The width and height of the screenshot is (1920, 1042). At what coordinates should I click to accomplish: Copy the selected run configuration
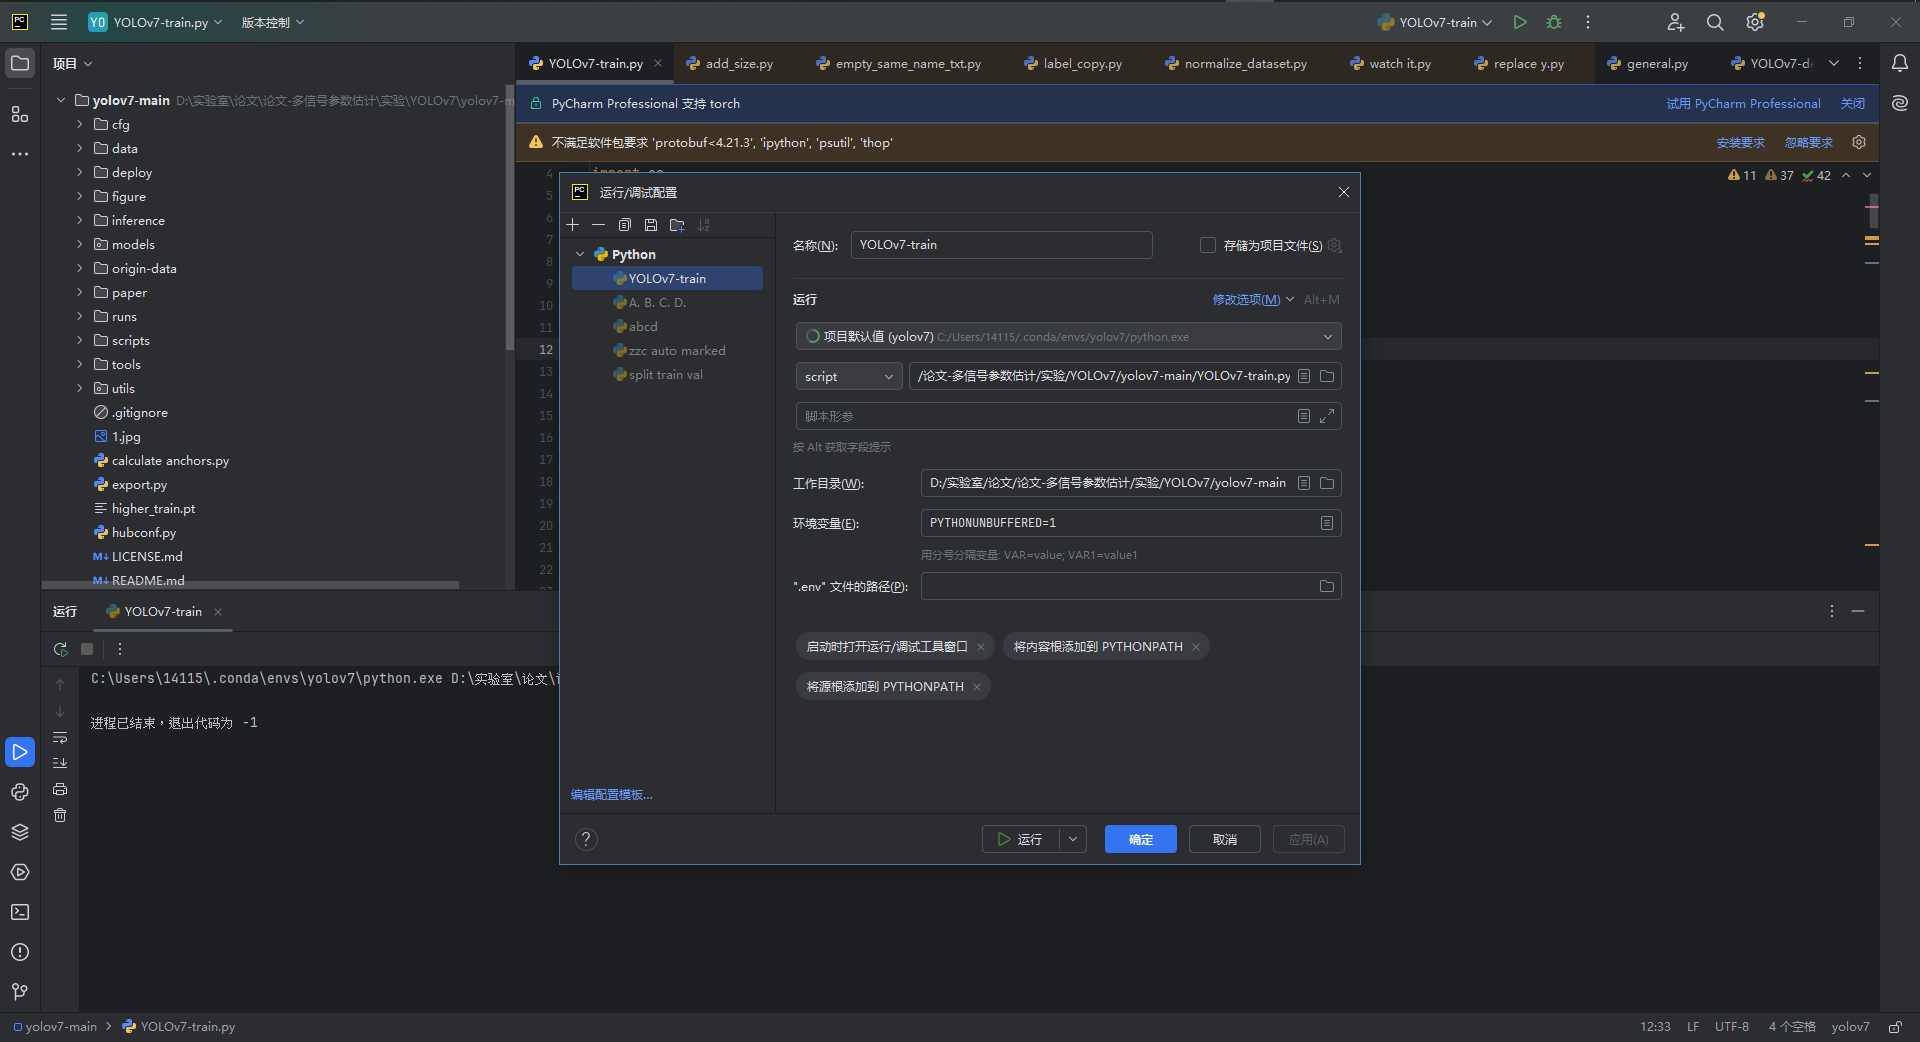pos(625,225)
